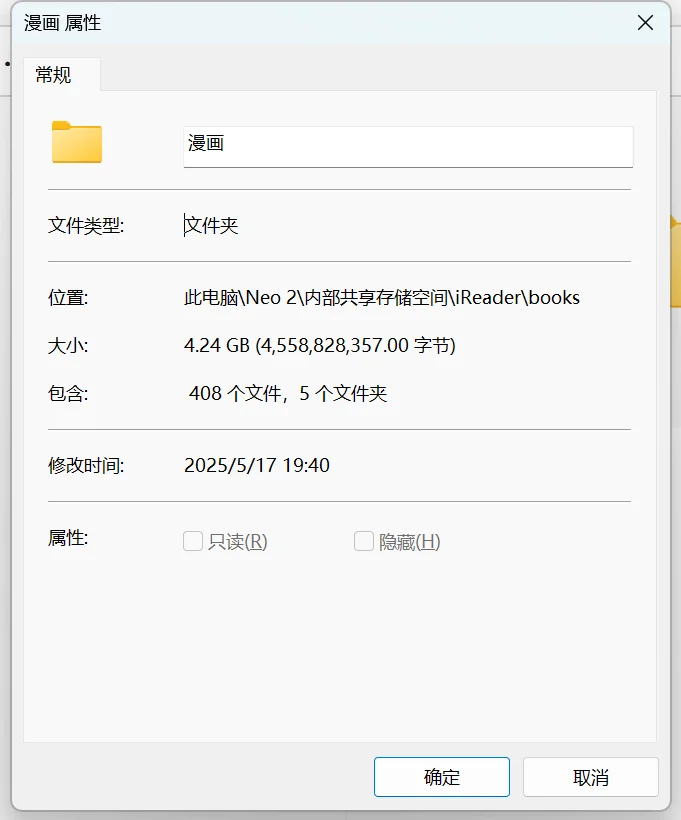Click the yellow folder icon
681x820 pixels.
(x=77, y=142)
